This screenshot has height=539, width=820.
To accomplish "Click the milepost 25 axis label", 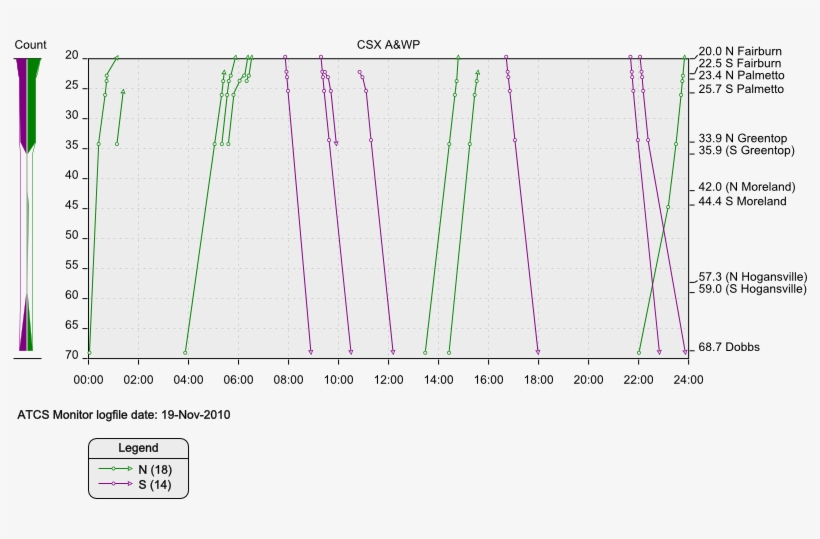I will coord(72,86).
